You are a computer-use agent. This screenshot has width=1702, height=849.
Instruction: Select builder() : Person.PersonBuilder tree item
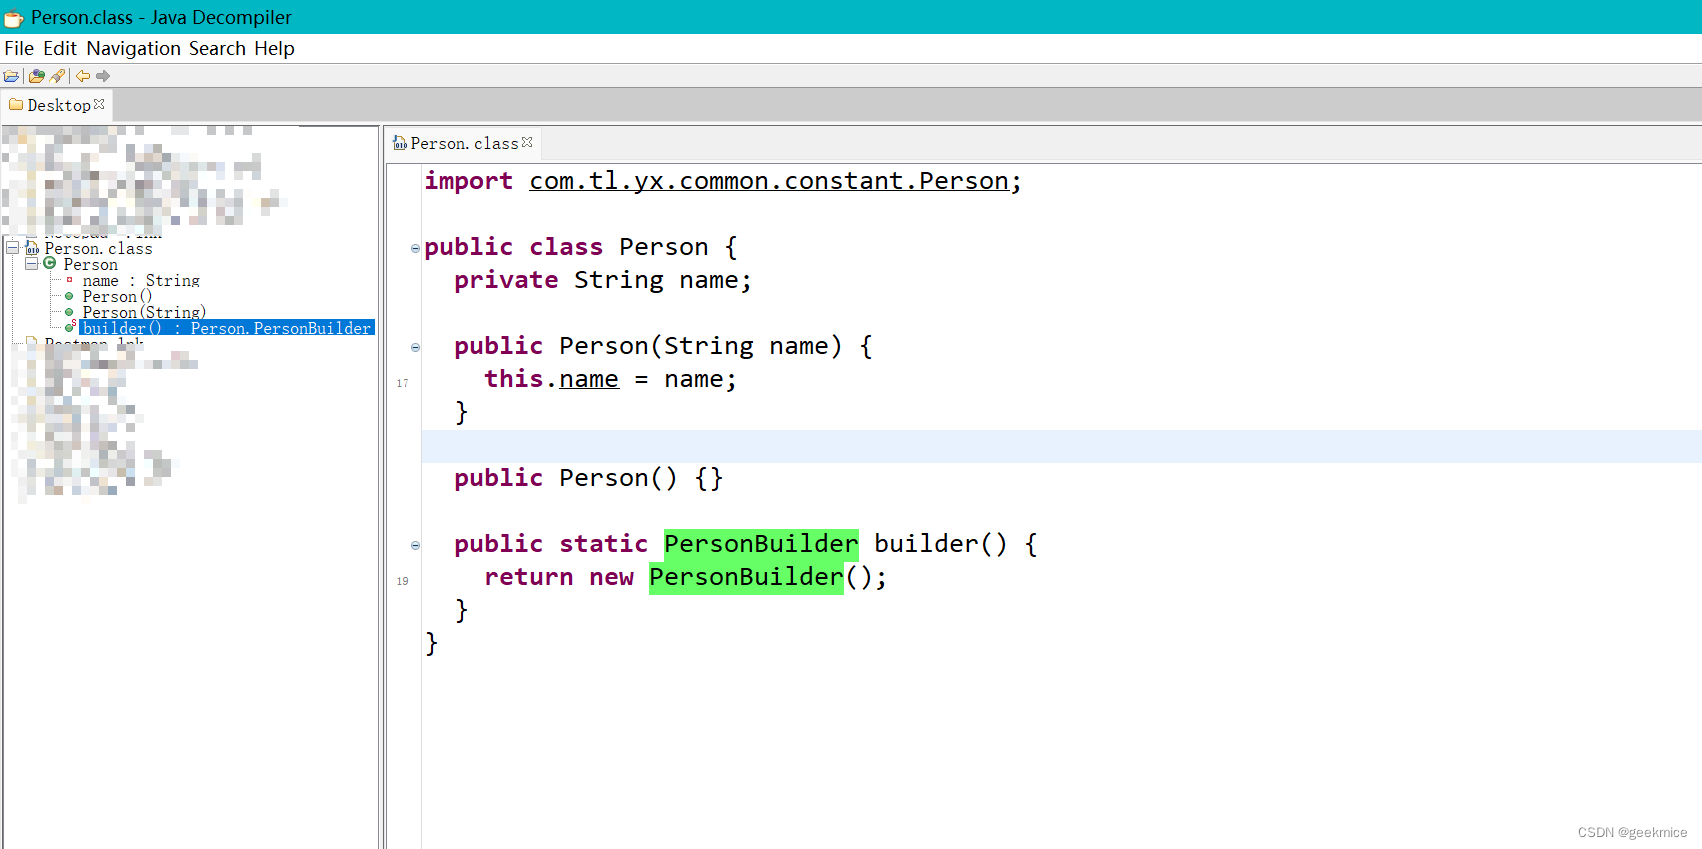(227, 328)
